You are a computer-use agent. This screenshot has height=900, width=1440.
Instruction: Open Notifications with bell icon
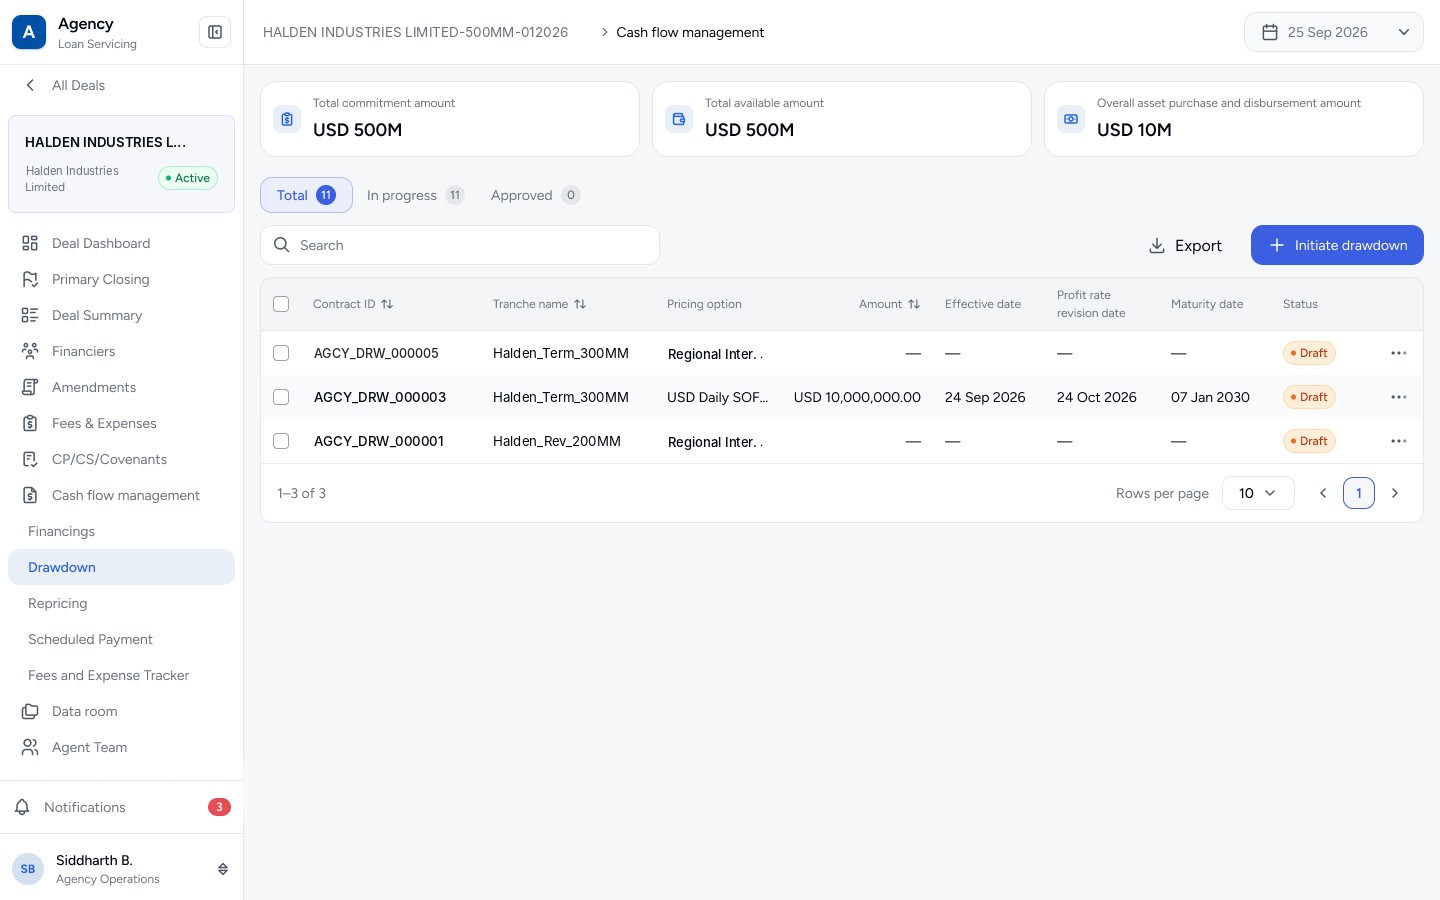pos(22,807)
